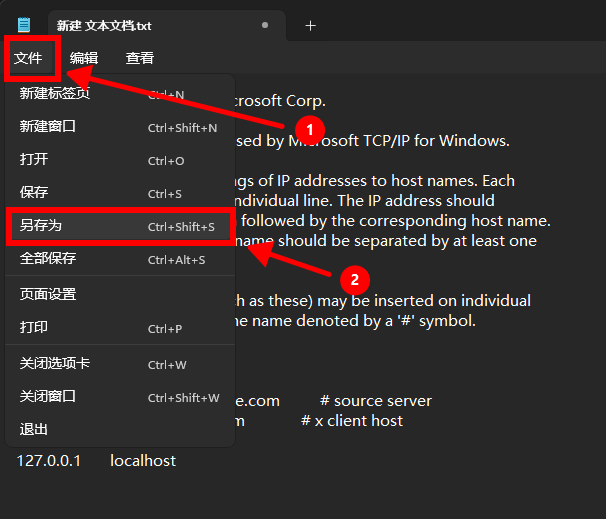Click the Notepad app icon in title bar
Screen dimensions: 606x519
click(x=24, y=25)
